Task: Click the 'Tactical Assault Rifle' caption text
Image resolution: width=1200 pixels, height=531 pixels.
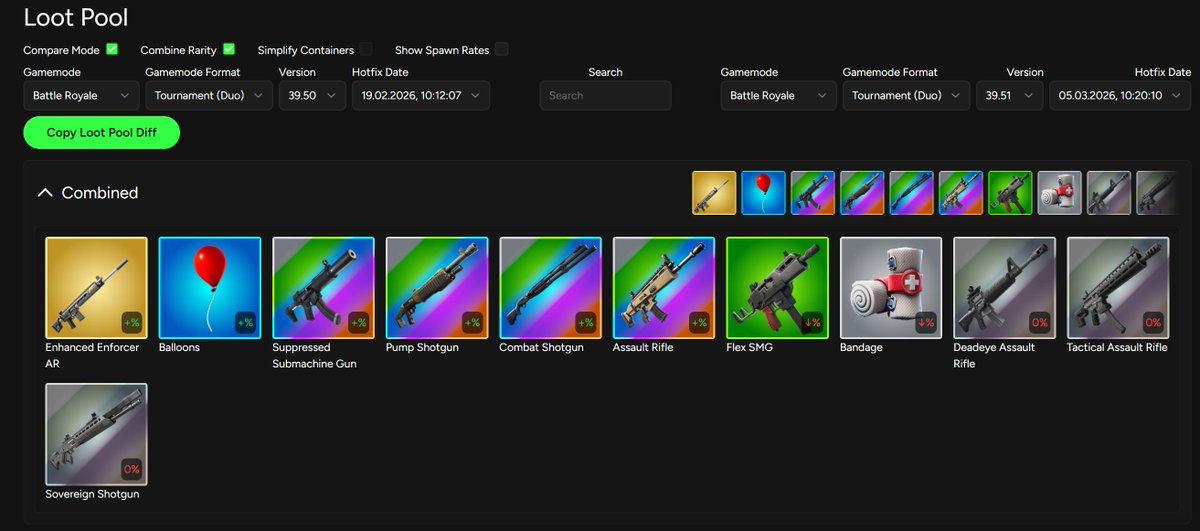Action: tap(1117, 348)
